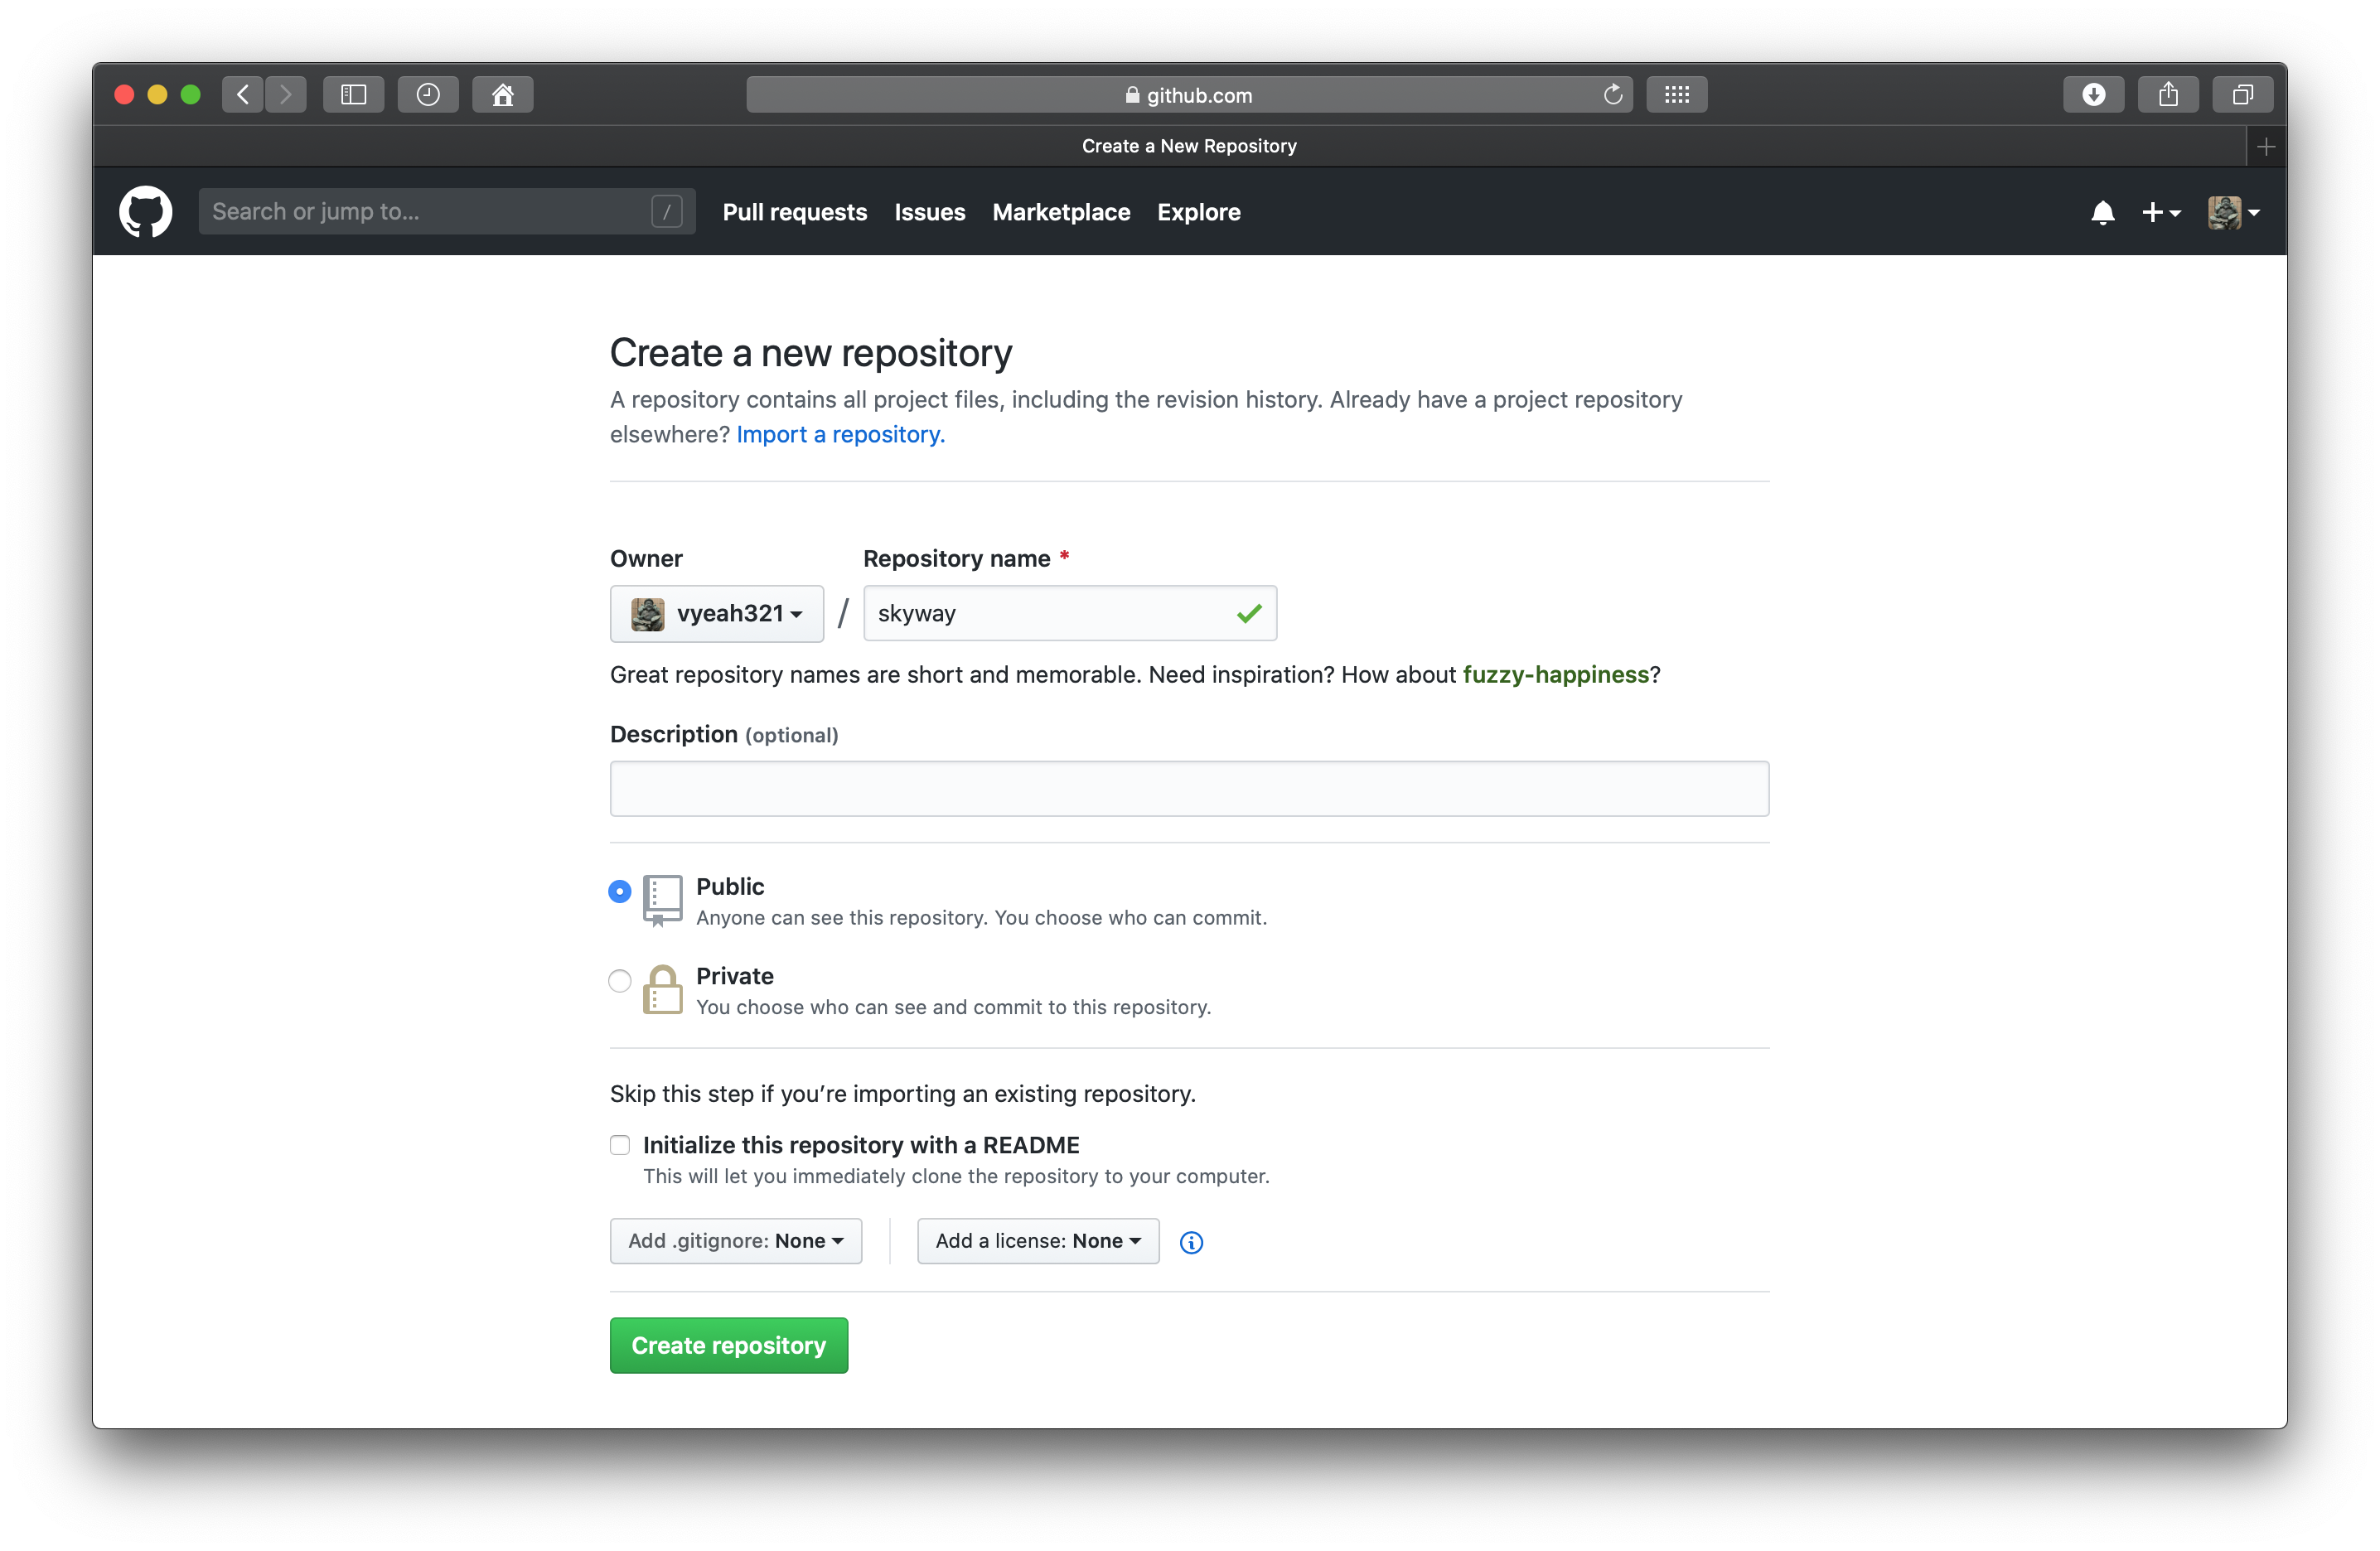Follow the Import a repository link
Image resolution: width=2380 pixels, height=1551 pixels.
[840, 434]
